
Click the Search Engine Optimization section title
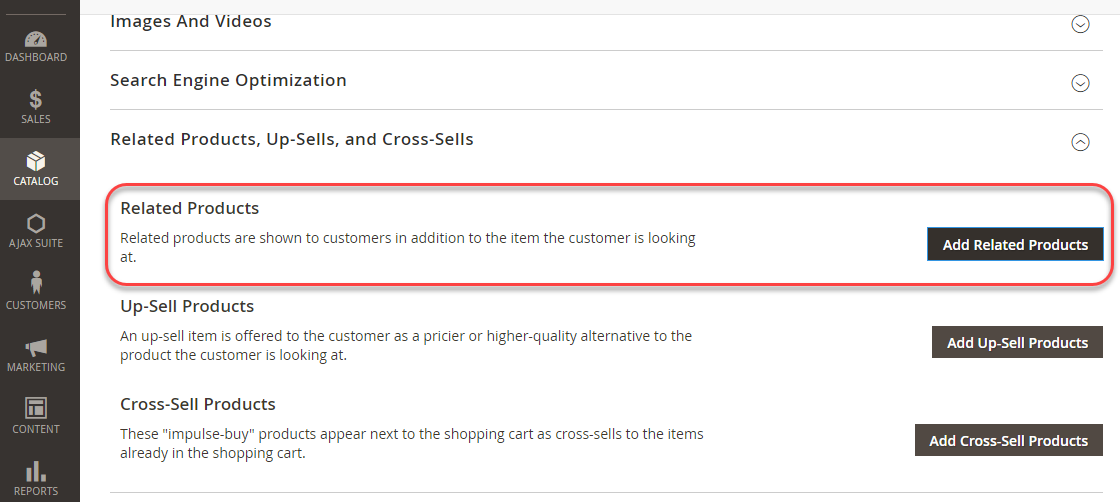tap(229, 80)
